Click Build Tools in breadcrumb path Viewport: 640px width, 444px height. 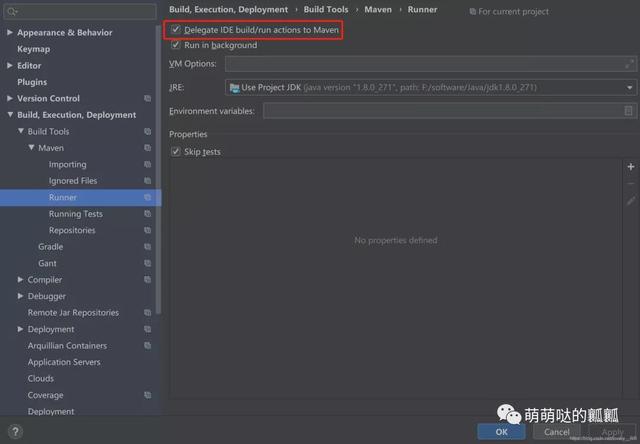tap(326, 9)
